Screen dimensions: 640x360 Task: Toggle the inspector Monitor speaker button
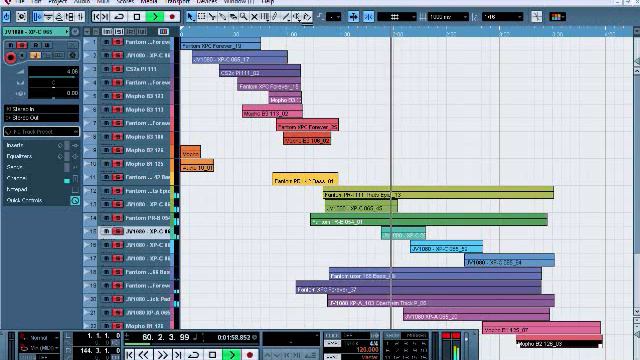coord(22,56)
